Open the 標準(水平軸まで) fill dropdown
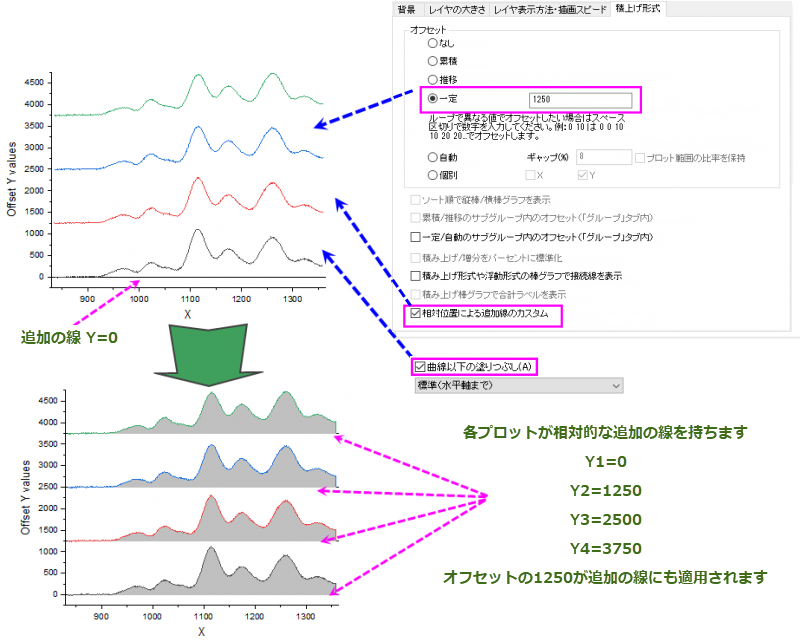This screenshot has width=800, height=642. [519, 386]
